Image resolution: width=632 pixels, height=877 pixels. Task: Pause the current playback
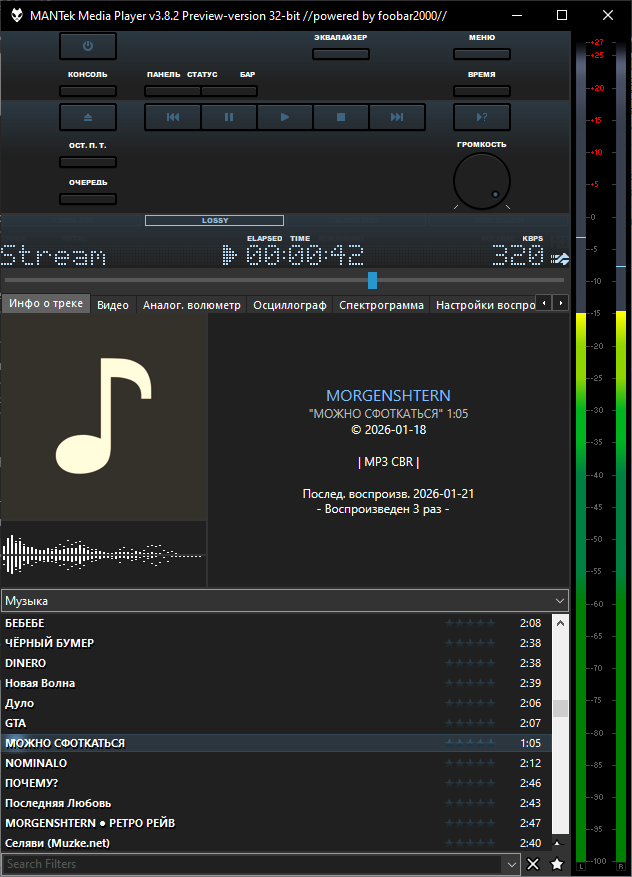pos(229,117)
